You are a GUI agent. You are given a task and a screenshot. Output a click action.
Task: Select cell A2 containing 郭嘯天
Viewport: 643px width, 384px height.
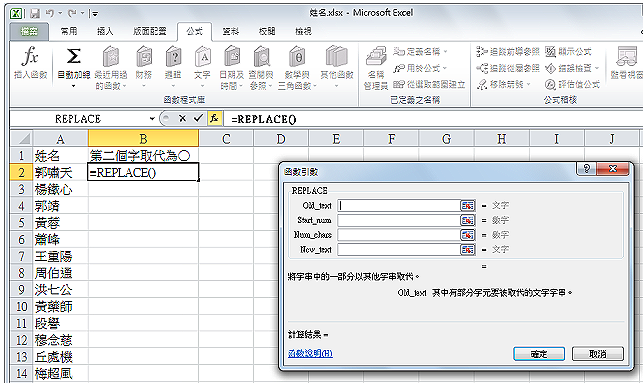pyautogui.click(x=60, y=172)
